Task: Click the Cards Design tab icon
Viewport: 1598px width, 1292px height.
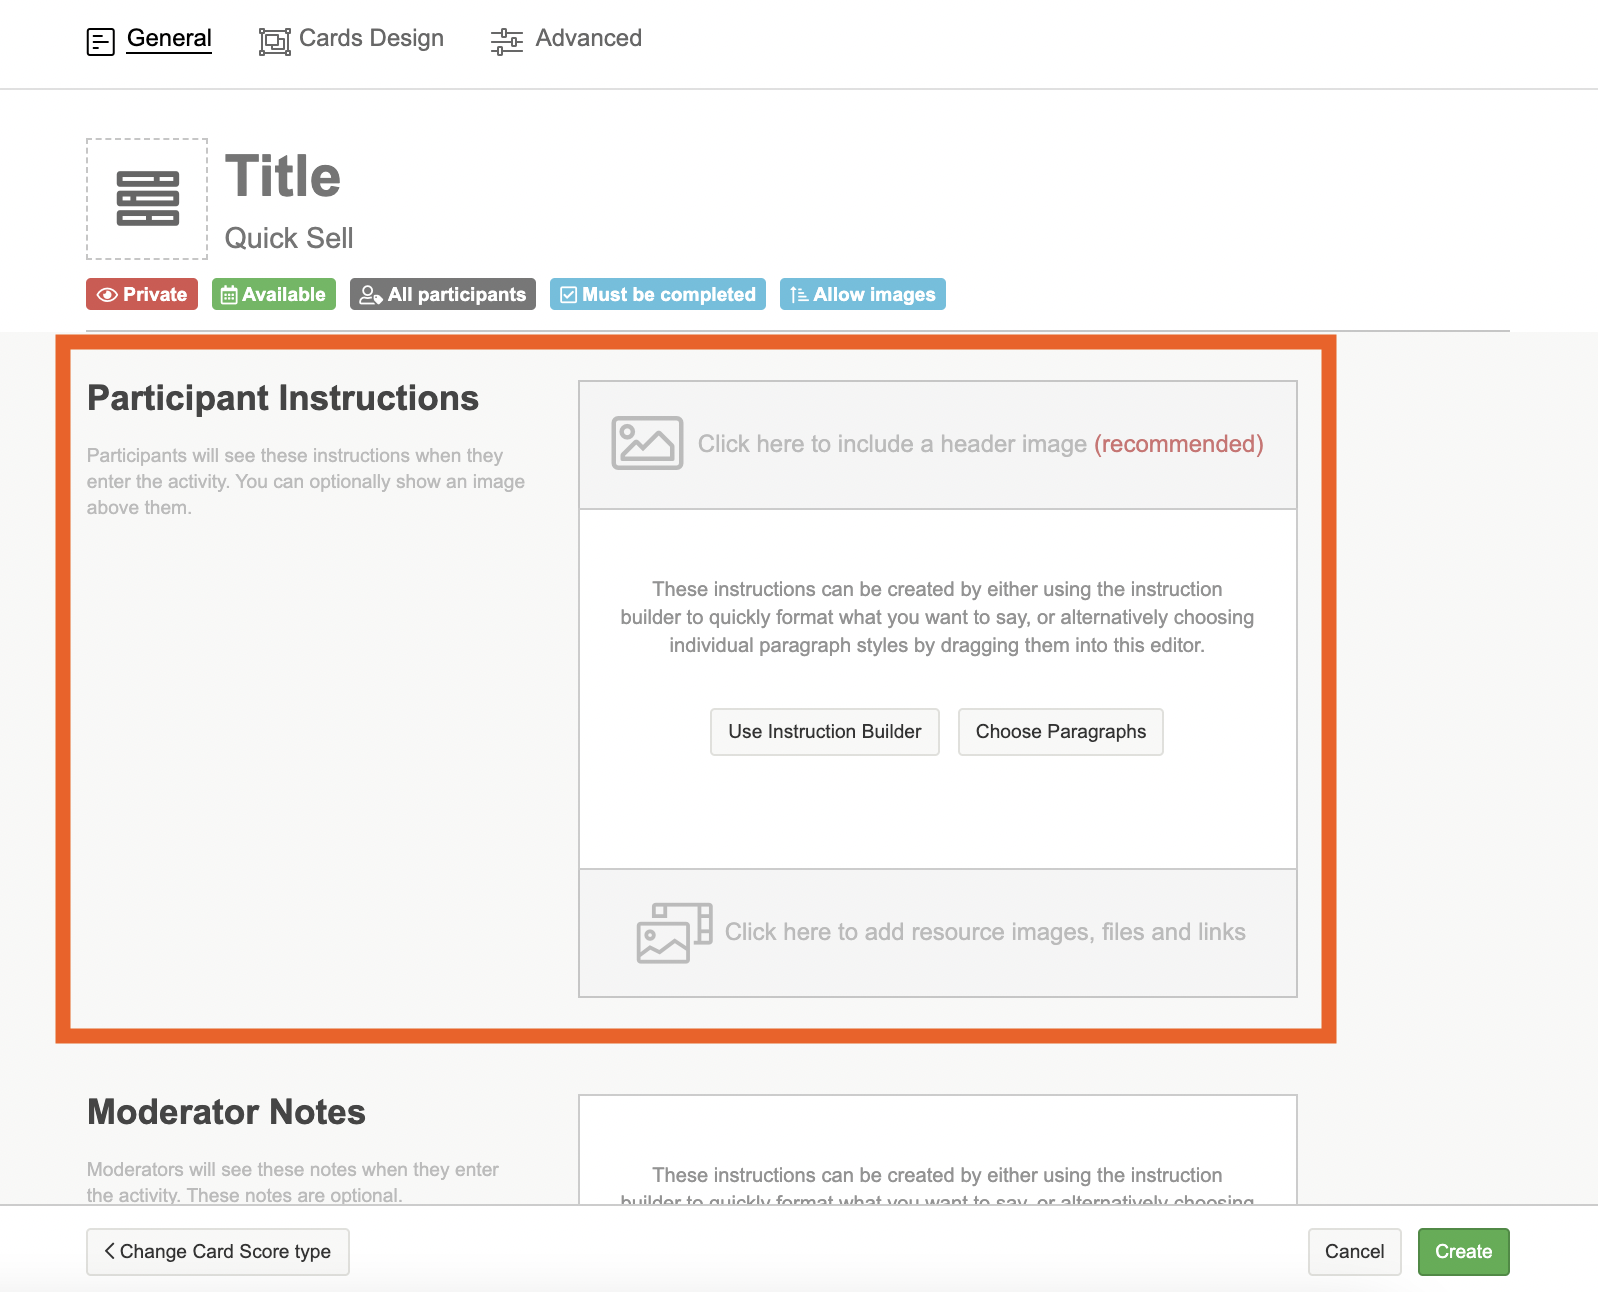Action: (274, 41)
